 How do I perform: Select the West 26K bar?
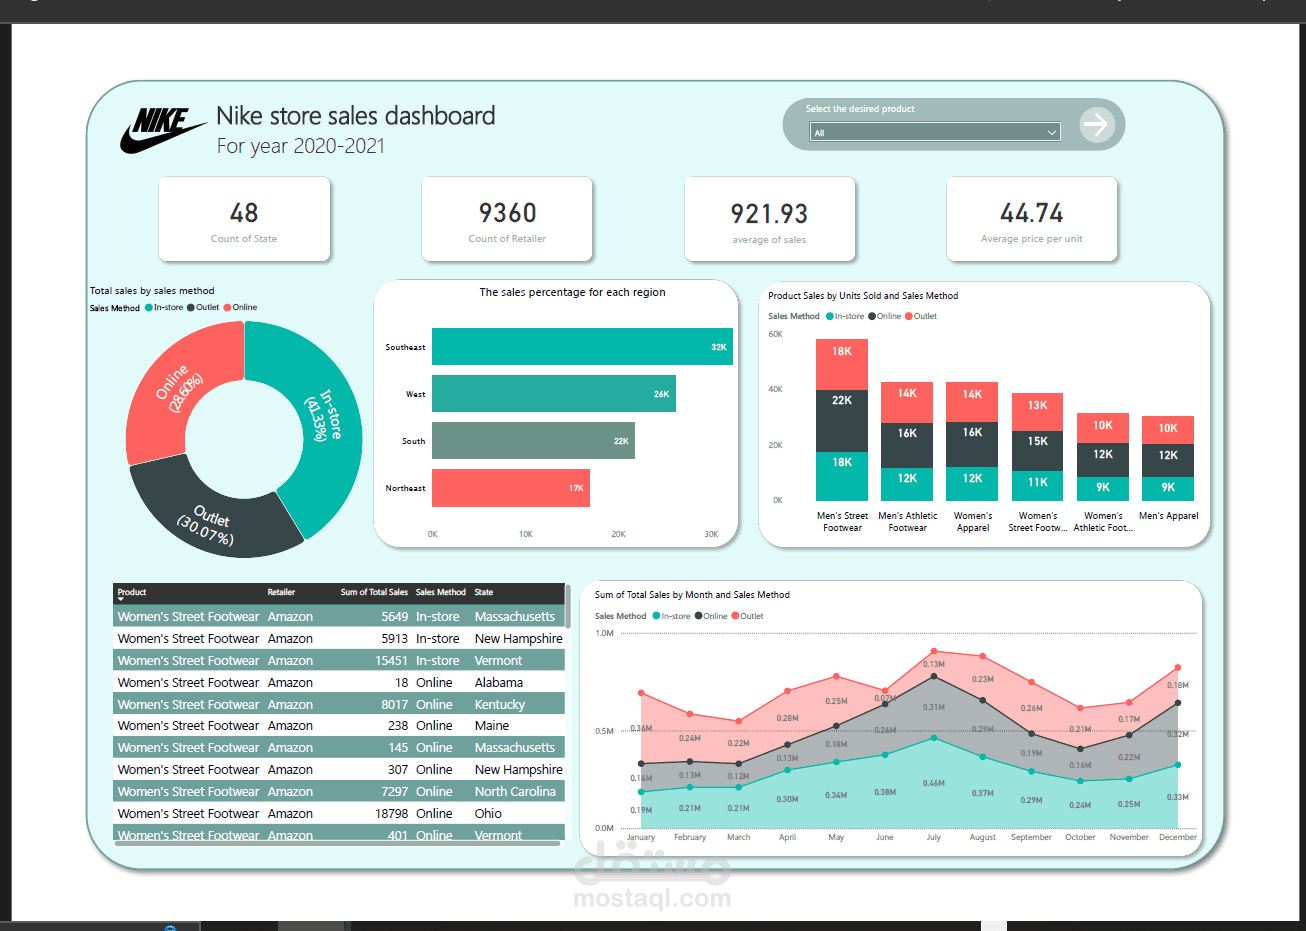(554, 394)
